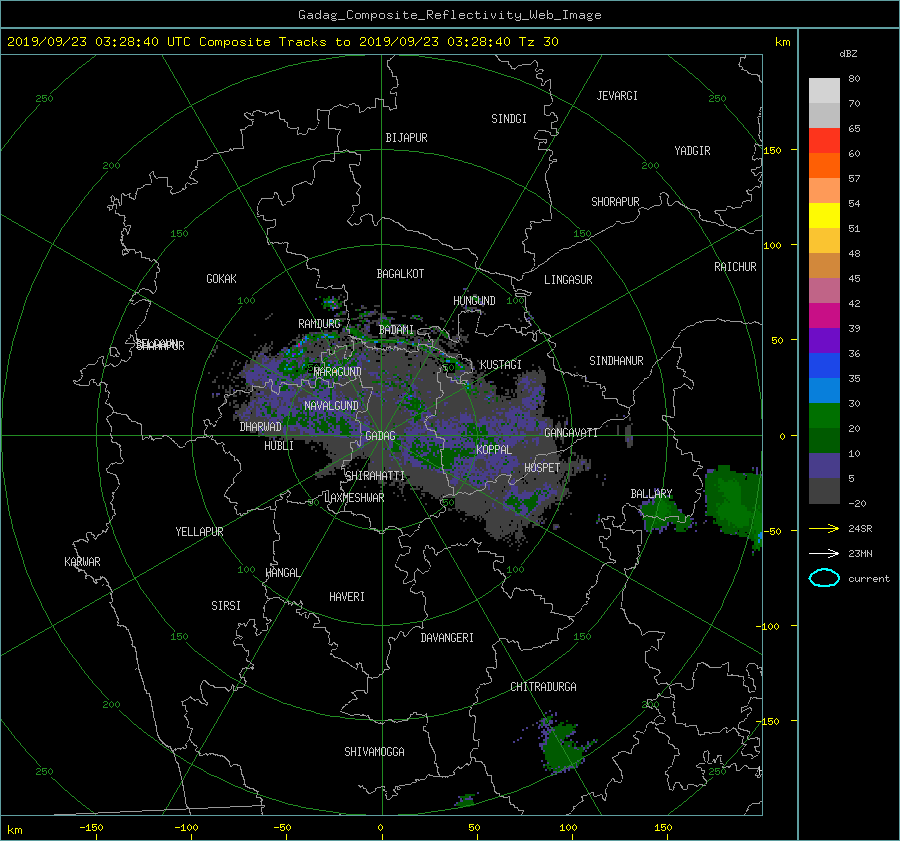
Task: Select the DHARWAD city label
Action: click(260, 427)
